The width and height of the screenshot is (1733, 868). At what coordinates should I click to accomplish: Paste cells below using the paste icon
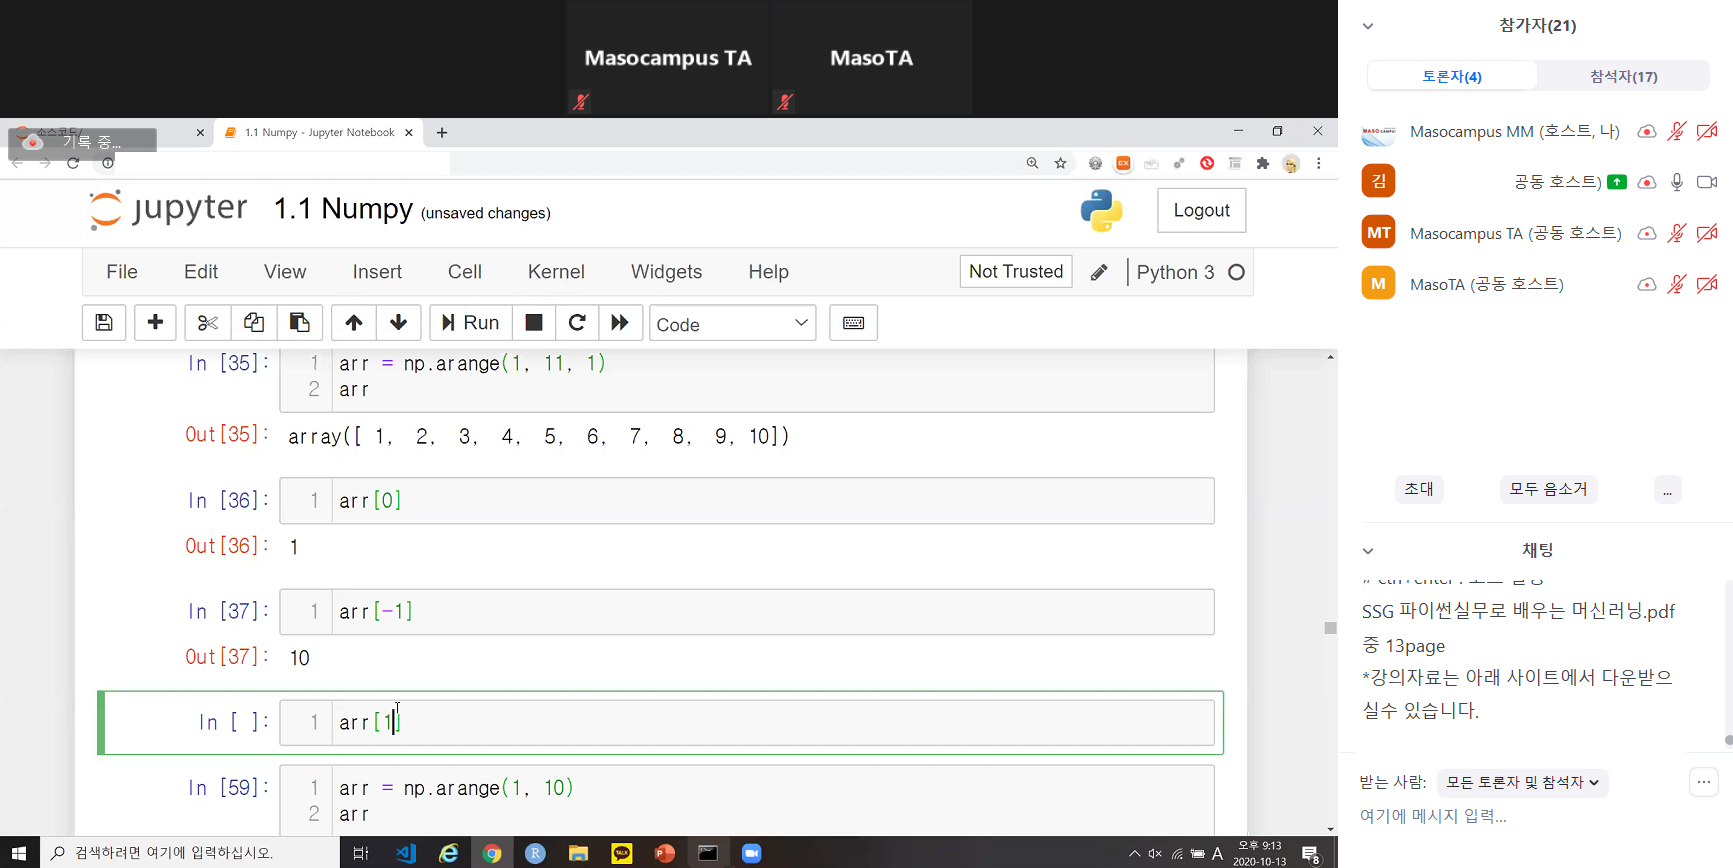299,322
